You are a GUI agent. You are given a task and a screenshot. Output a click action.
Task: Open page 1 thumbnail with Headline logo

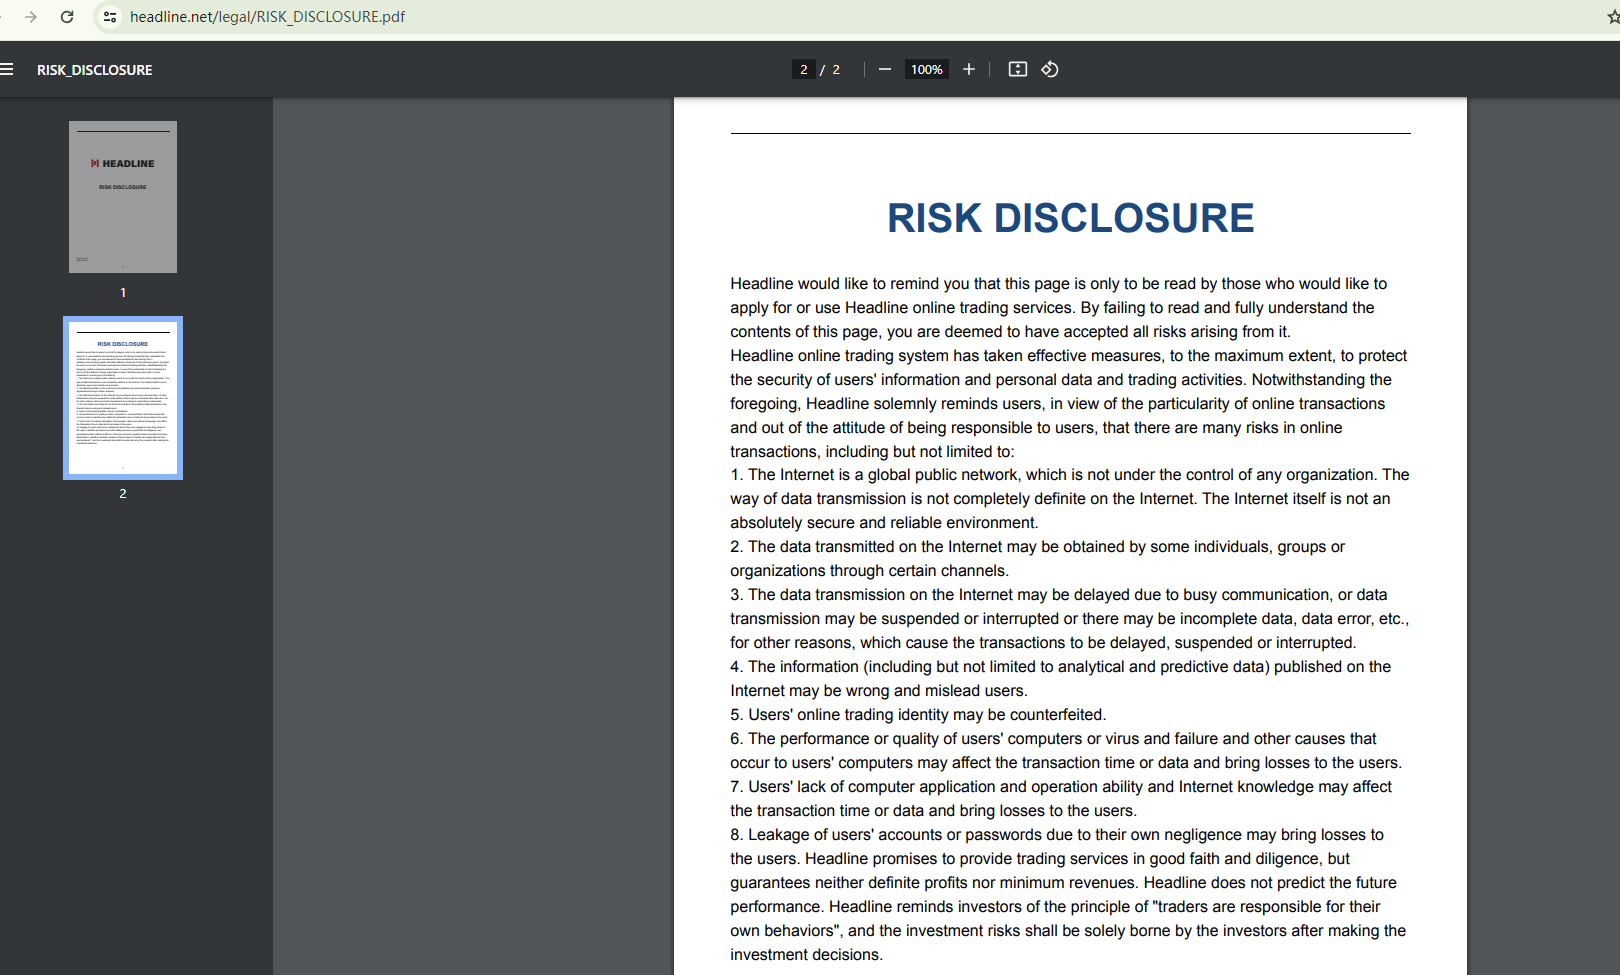[x=123, y=197]
